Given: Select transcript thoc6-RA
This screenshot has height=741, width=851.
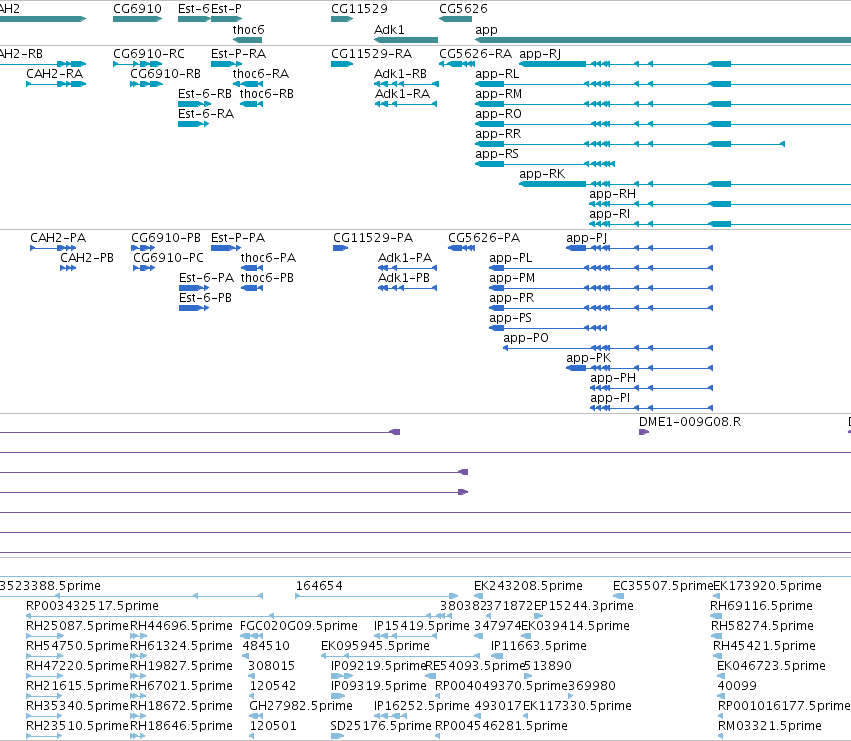Looking at the screenshot, I should coord(261,74).
